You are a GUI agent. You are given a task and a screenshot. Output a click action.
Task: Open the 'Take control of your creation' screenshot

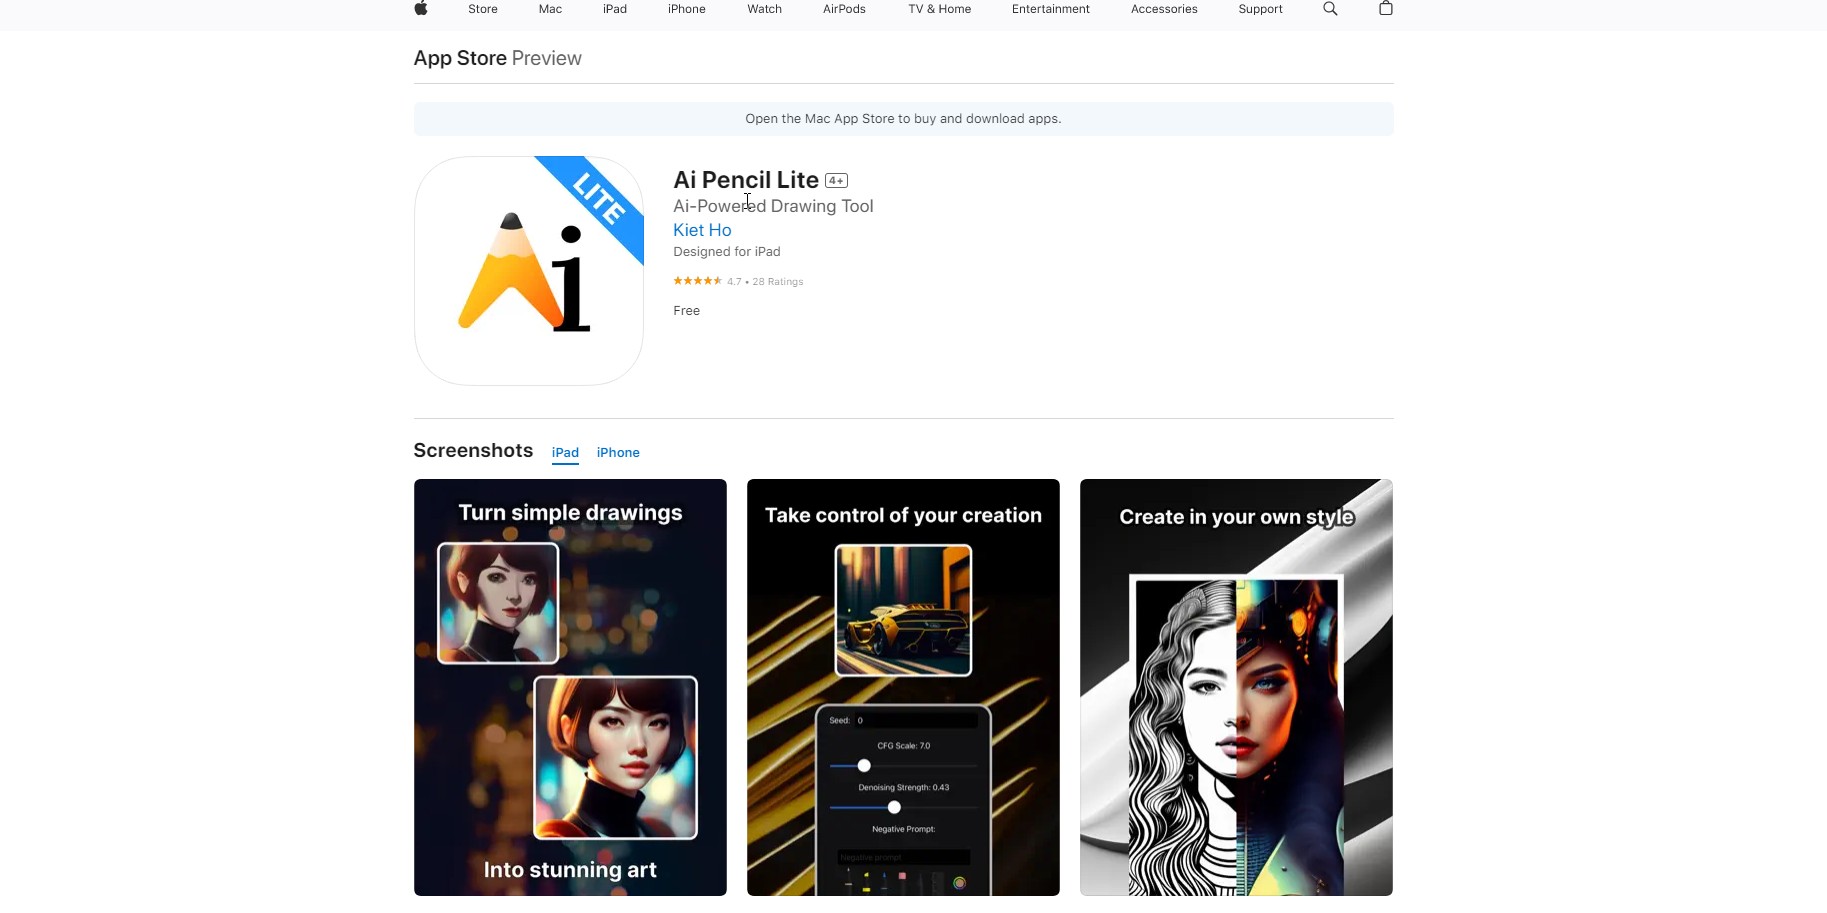(x=903, y=688)
